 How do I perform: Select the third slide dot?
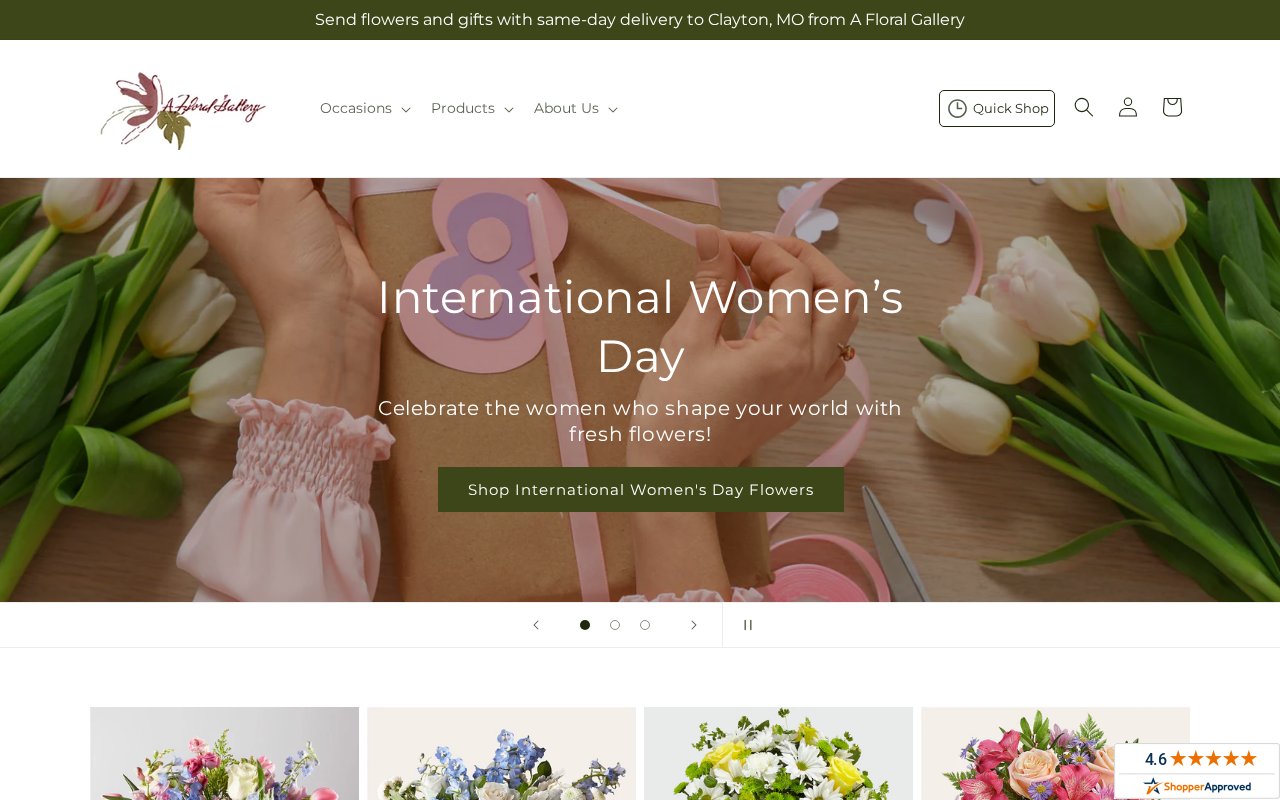tap(645, 625)
